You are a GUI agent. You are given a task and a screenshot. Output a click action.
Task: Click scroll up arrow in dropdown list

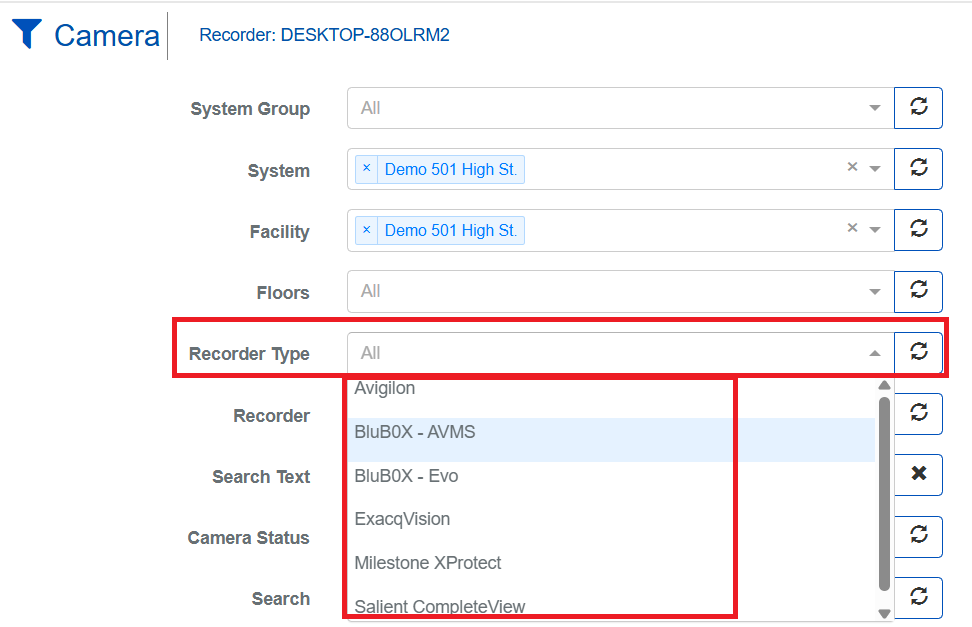pos(885,385)
